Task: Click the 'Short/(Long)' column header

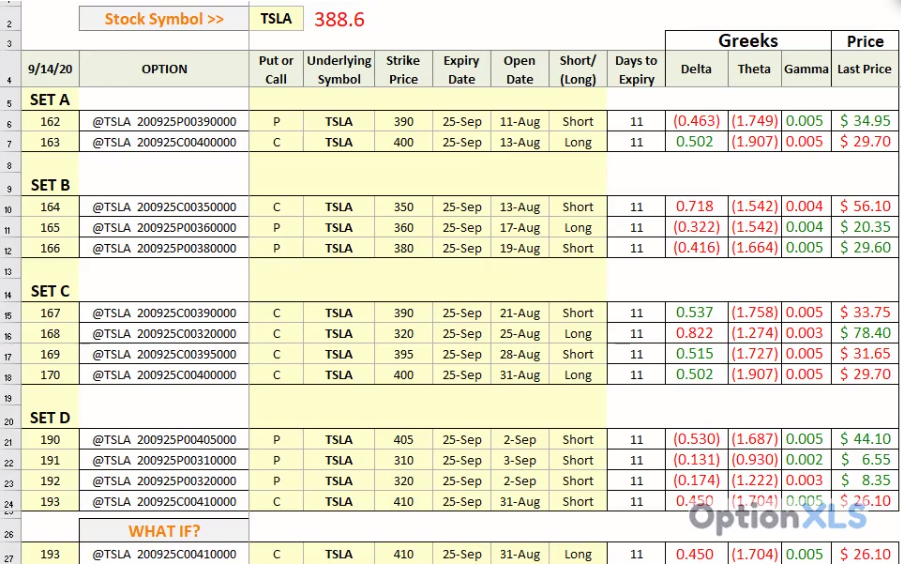Action: point(578,69)
